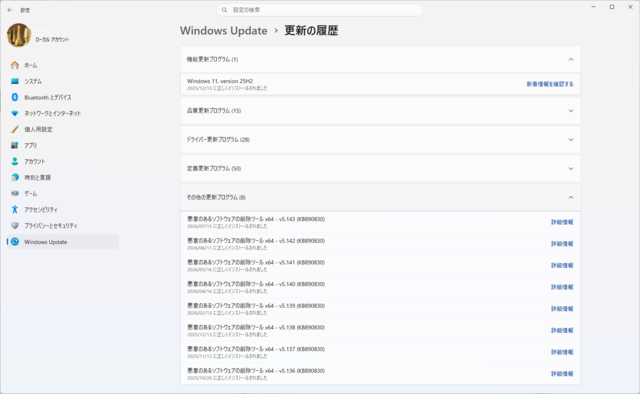This screenshot has width=640, height=394.
Task: Open ネットワークとインターネット page
Action: coord(62,113)
